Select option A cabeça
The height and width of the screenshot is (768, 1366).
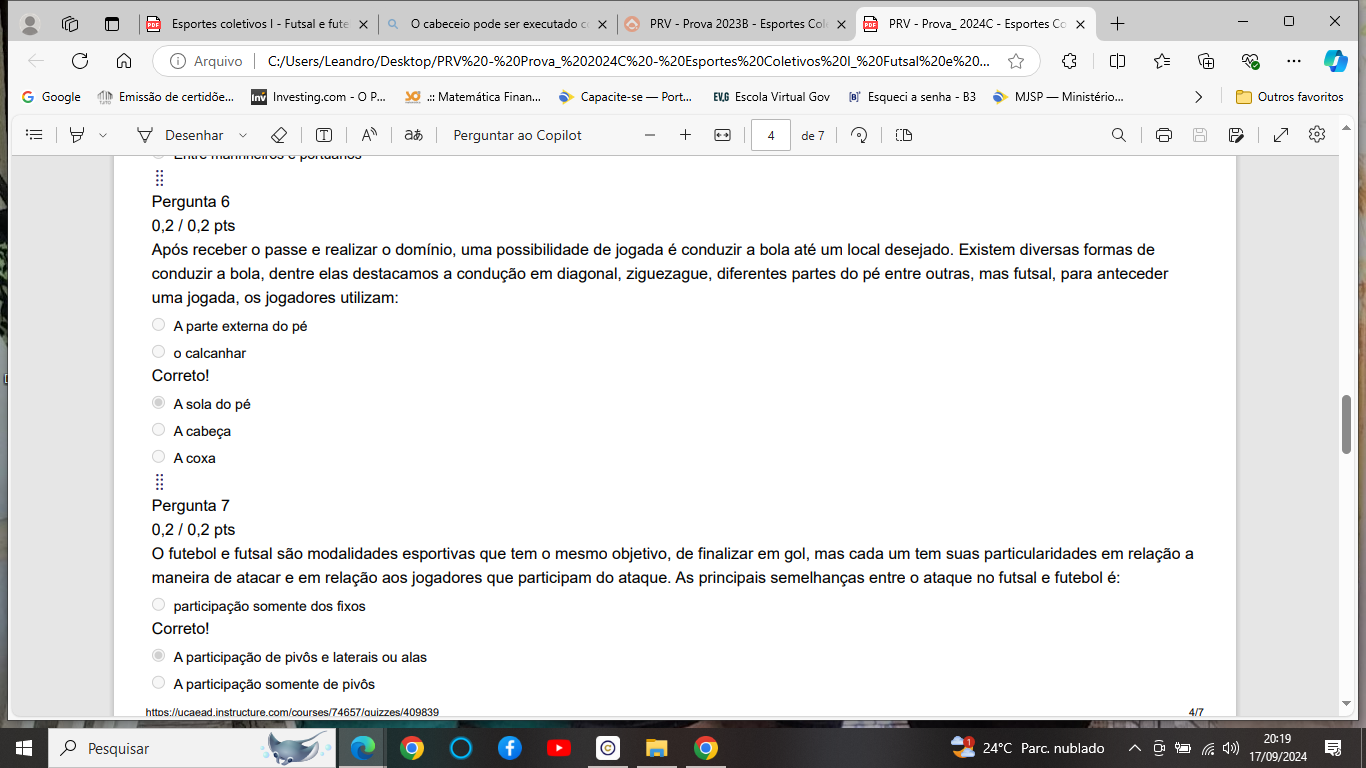pos(158,430)
